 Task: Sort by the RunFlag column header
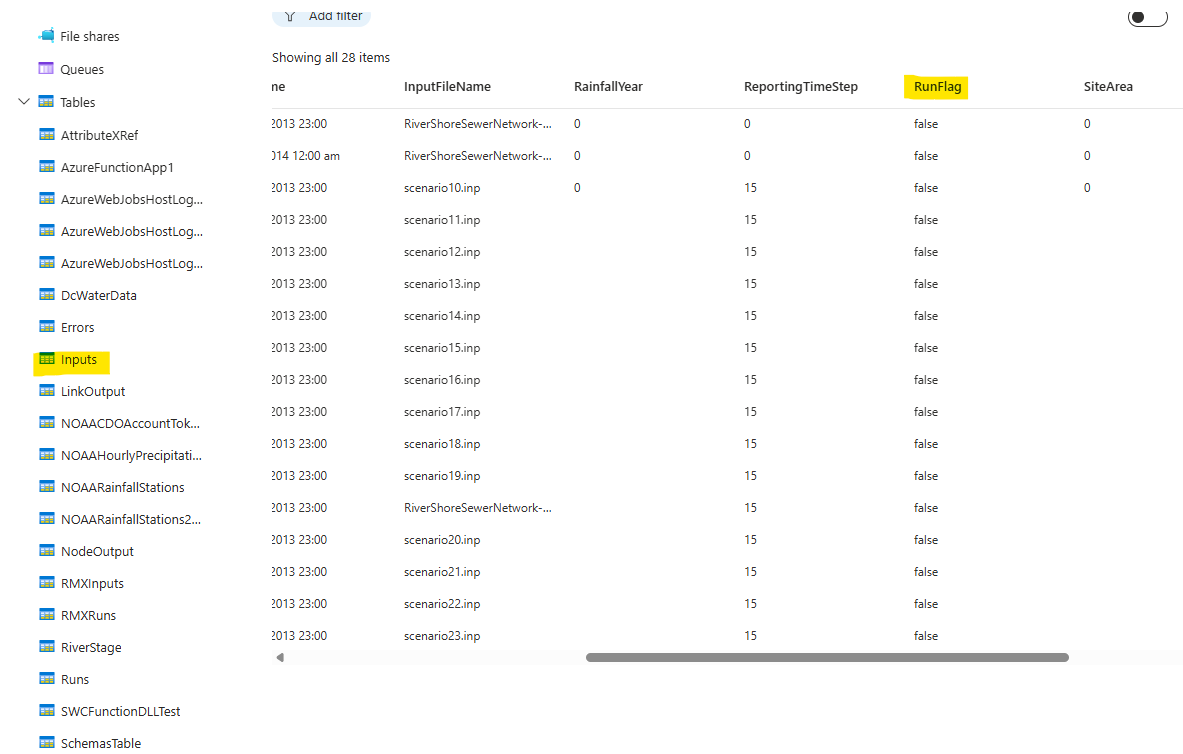tap(937, 87)
